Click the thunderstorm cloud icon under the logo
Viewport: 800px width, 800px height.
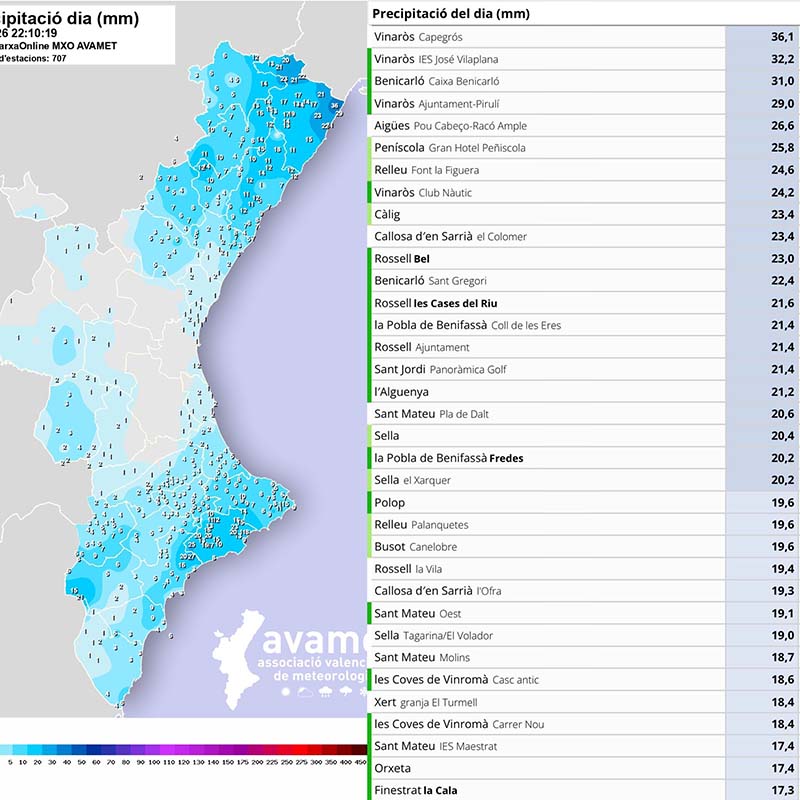click(345, 690)
